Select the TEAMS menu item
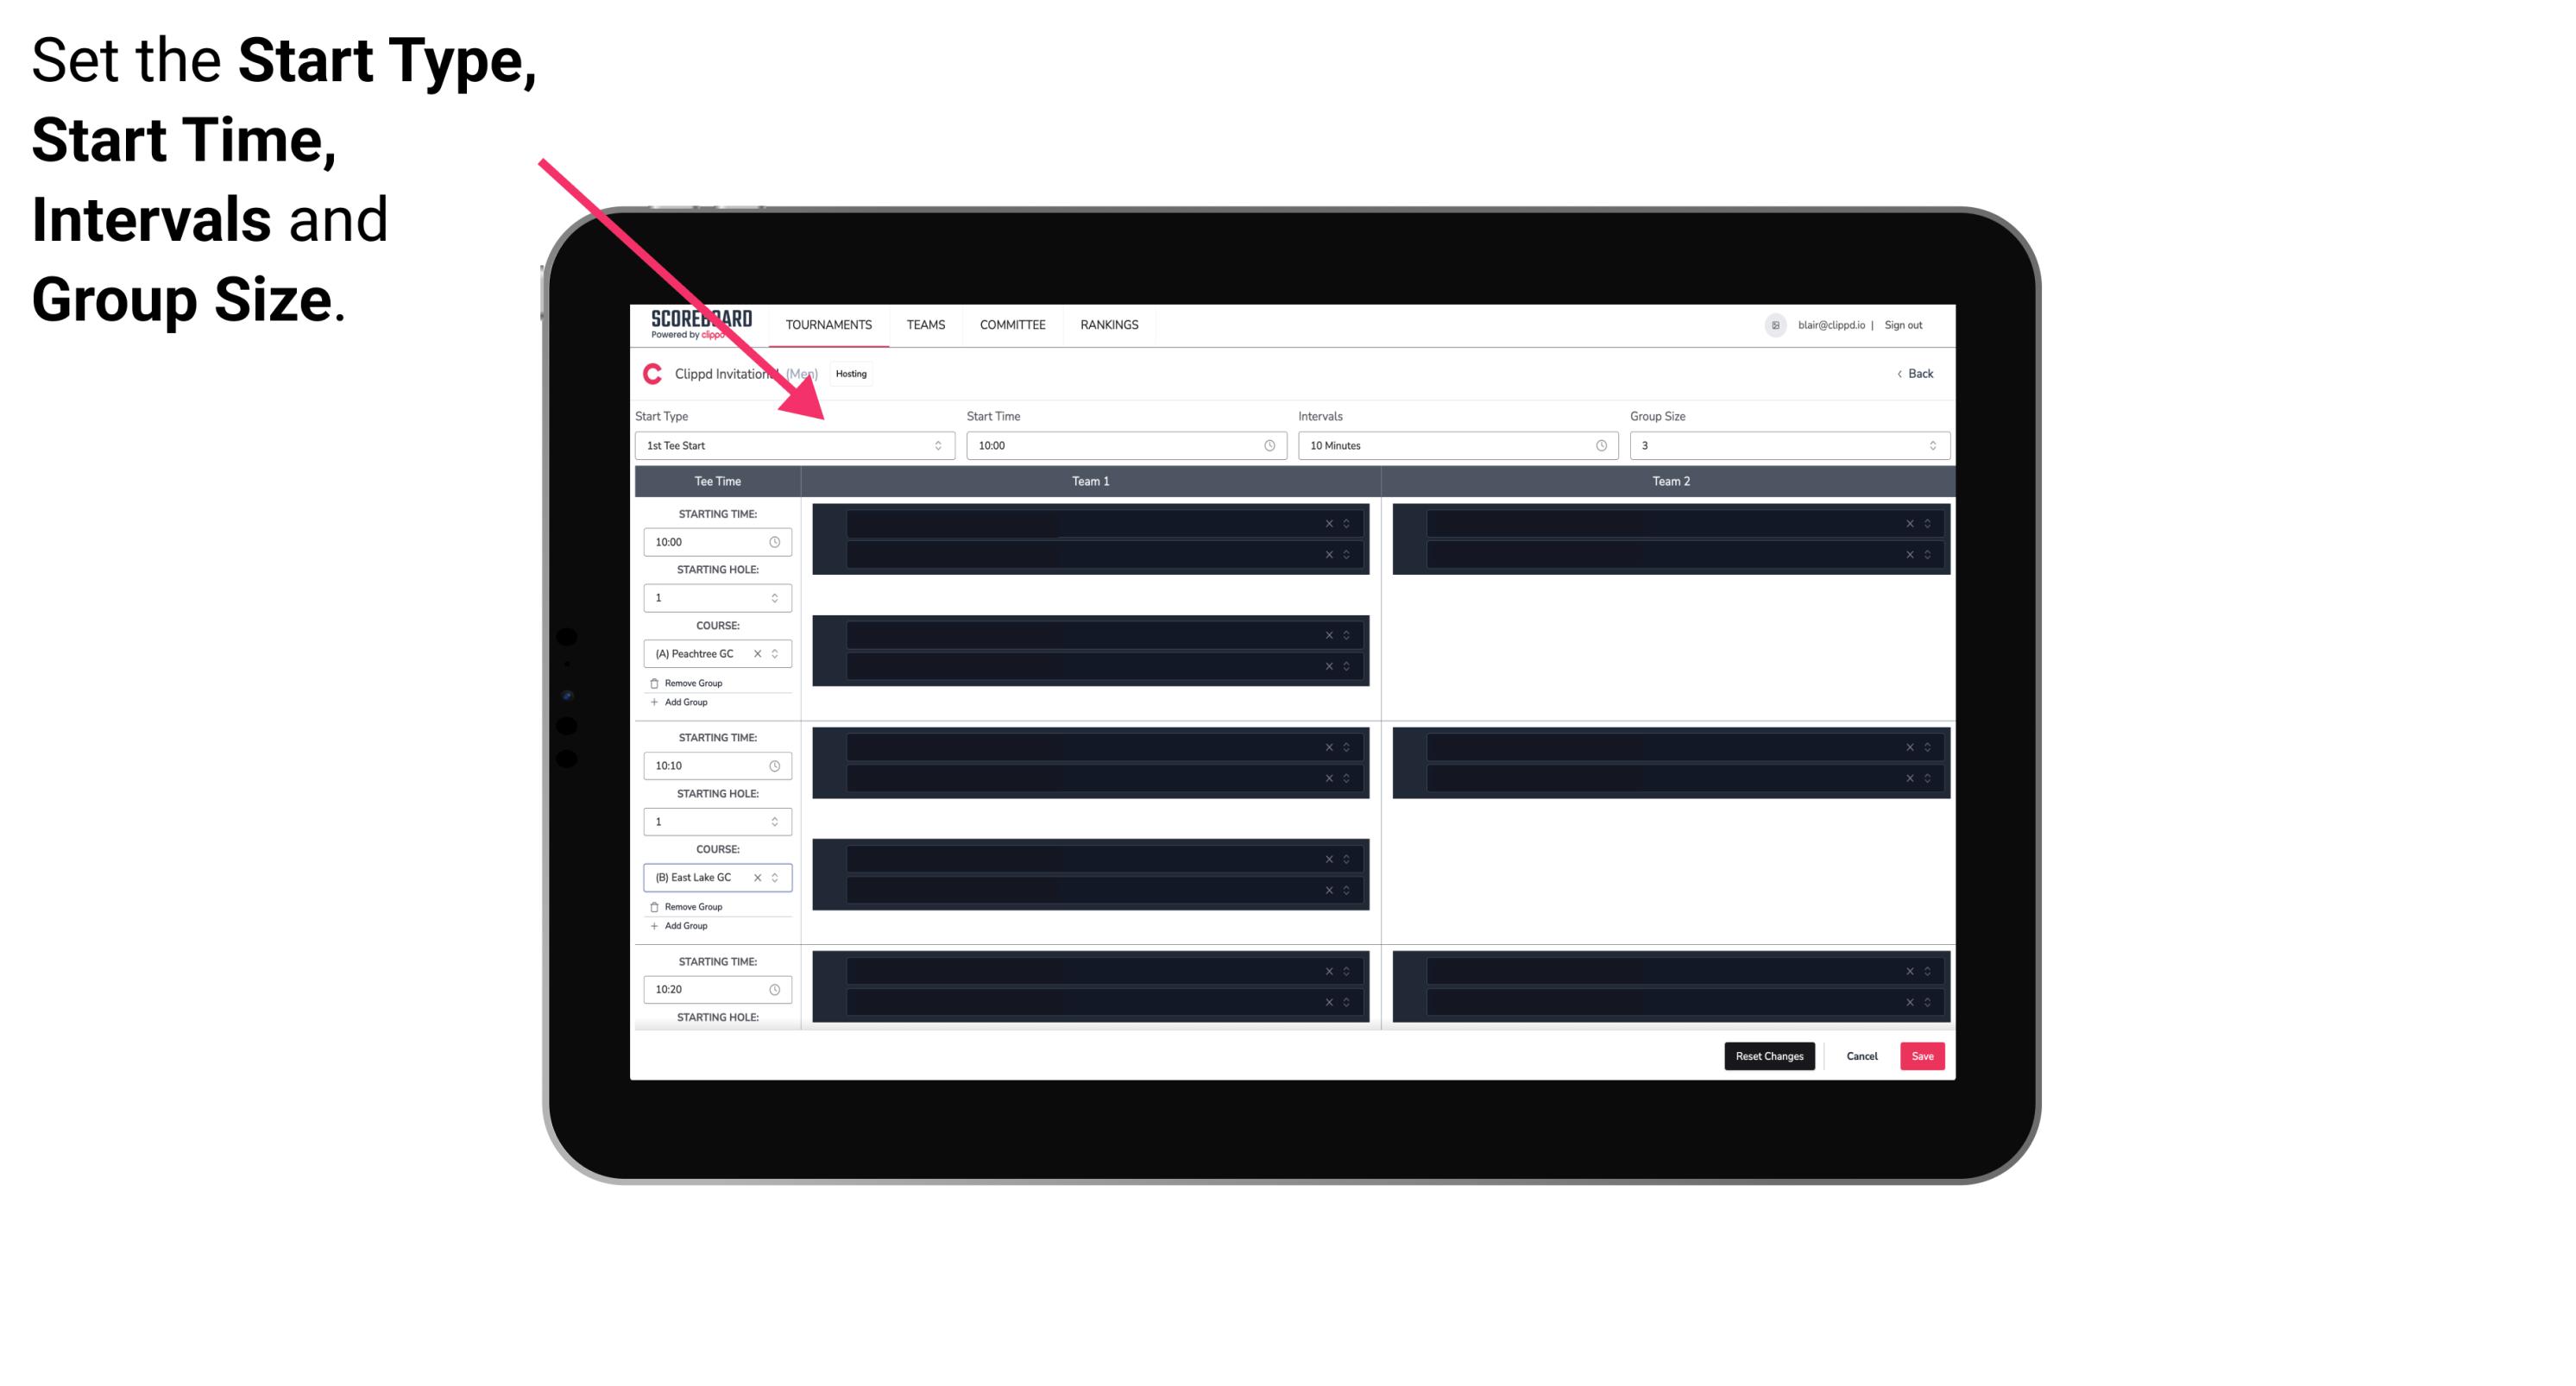Screen dimensions: 2576x1386 [921, 324]
